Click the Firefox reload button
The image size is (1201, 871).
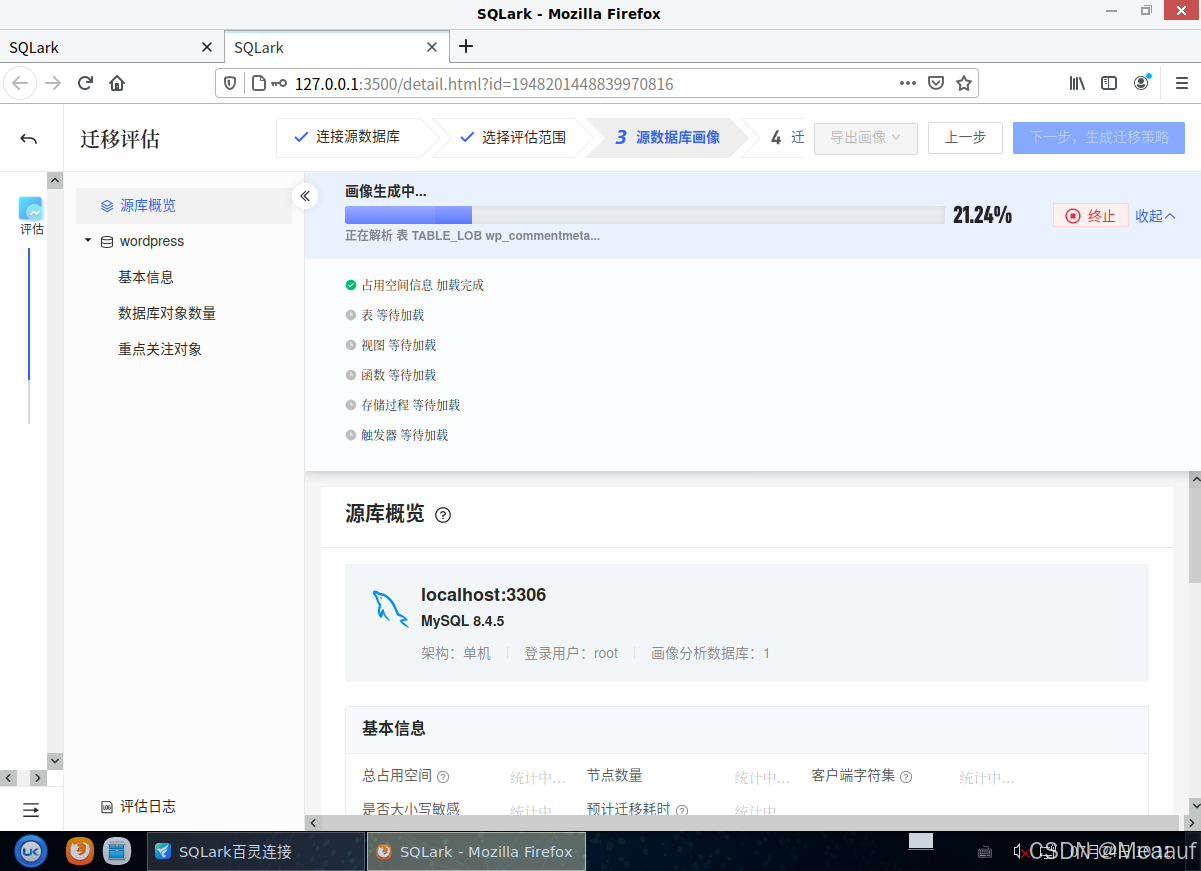click(x=85, y=83)
